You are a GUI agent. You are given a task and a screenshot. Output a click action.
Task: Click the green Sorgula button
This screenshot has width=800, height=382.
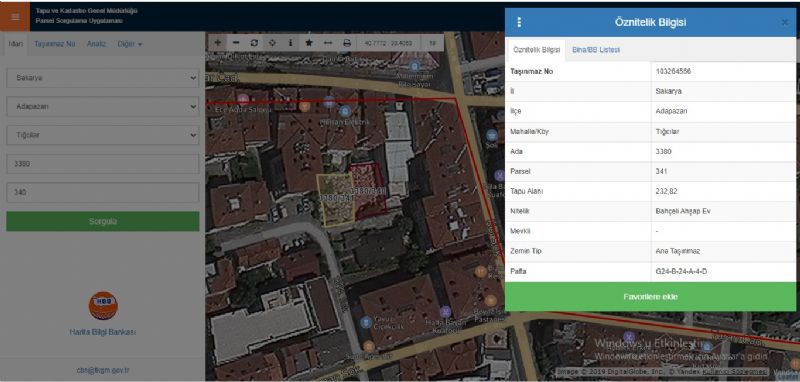pos(103,221)
